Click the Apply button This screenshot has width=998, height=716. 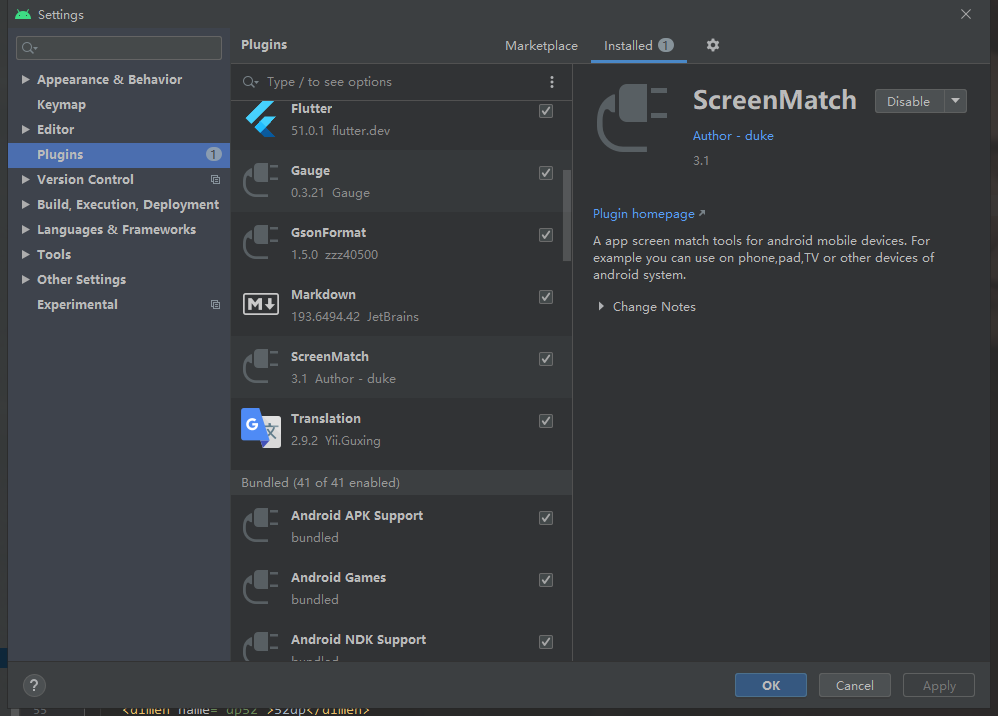point(939,685)
